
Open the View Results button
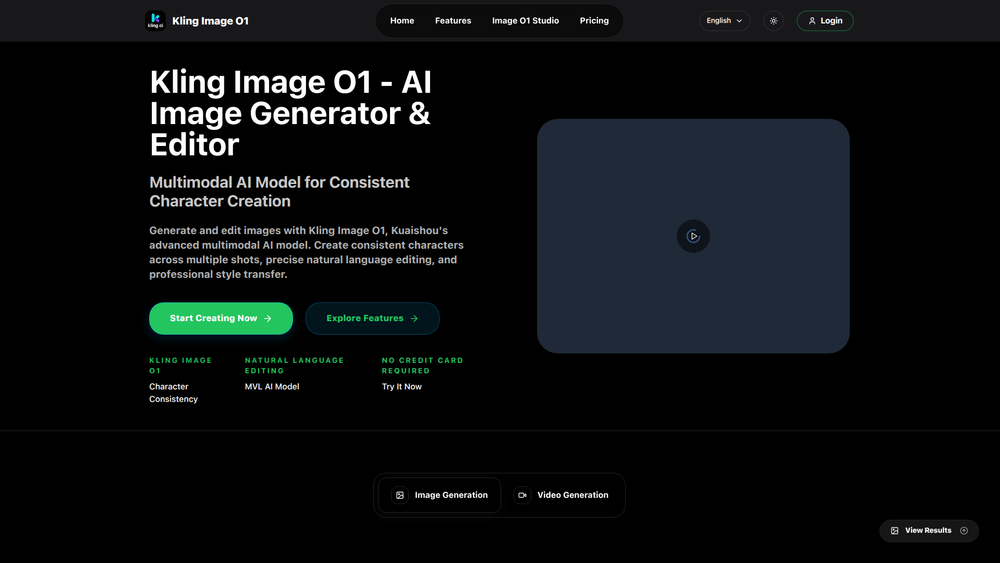pos(929,530)
